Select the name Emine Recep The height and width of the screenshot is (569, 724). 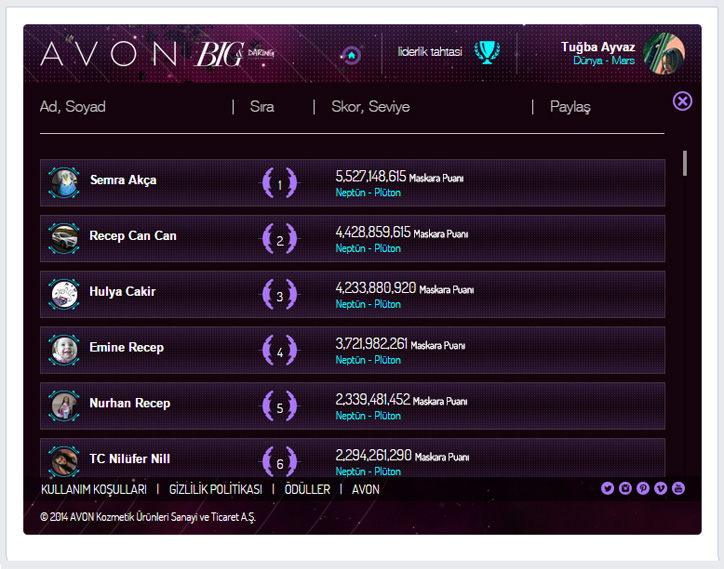127,347
